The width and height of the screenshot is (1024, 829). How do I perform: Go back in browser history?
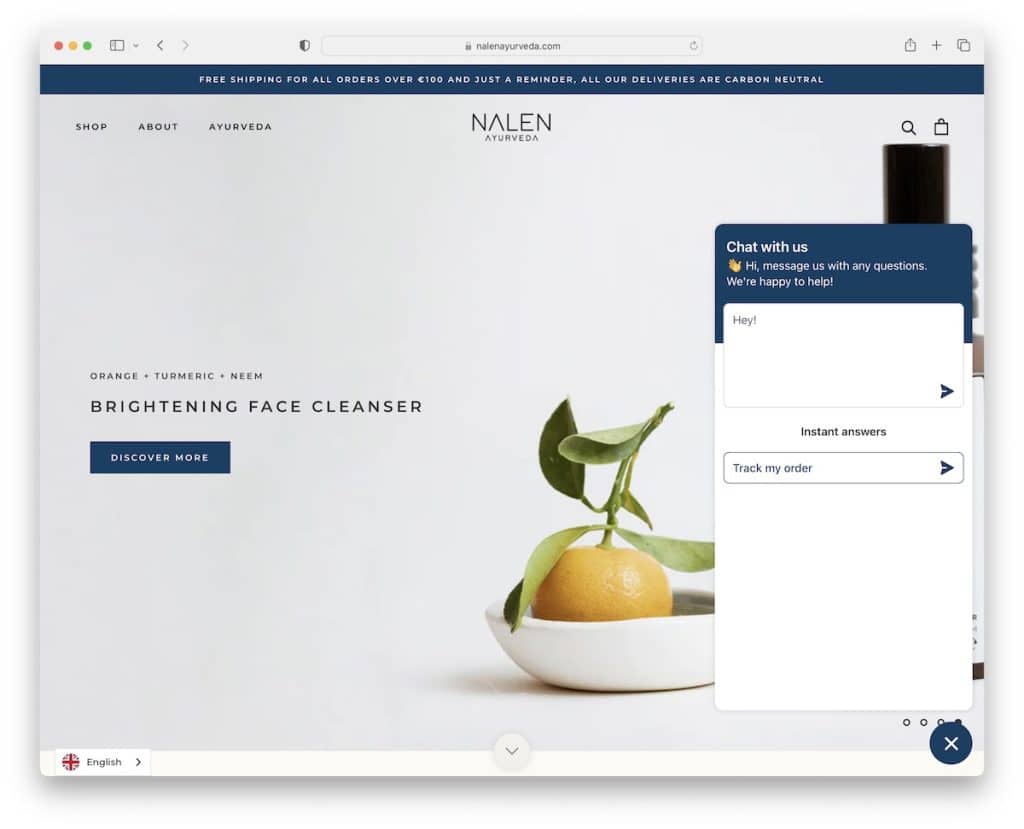160,46
